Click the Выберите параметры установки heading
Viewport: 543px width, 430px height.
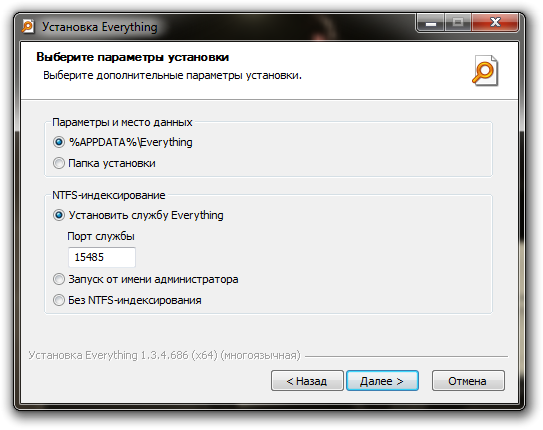133,57
